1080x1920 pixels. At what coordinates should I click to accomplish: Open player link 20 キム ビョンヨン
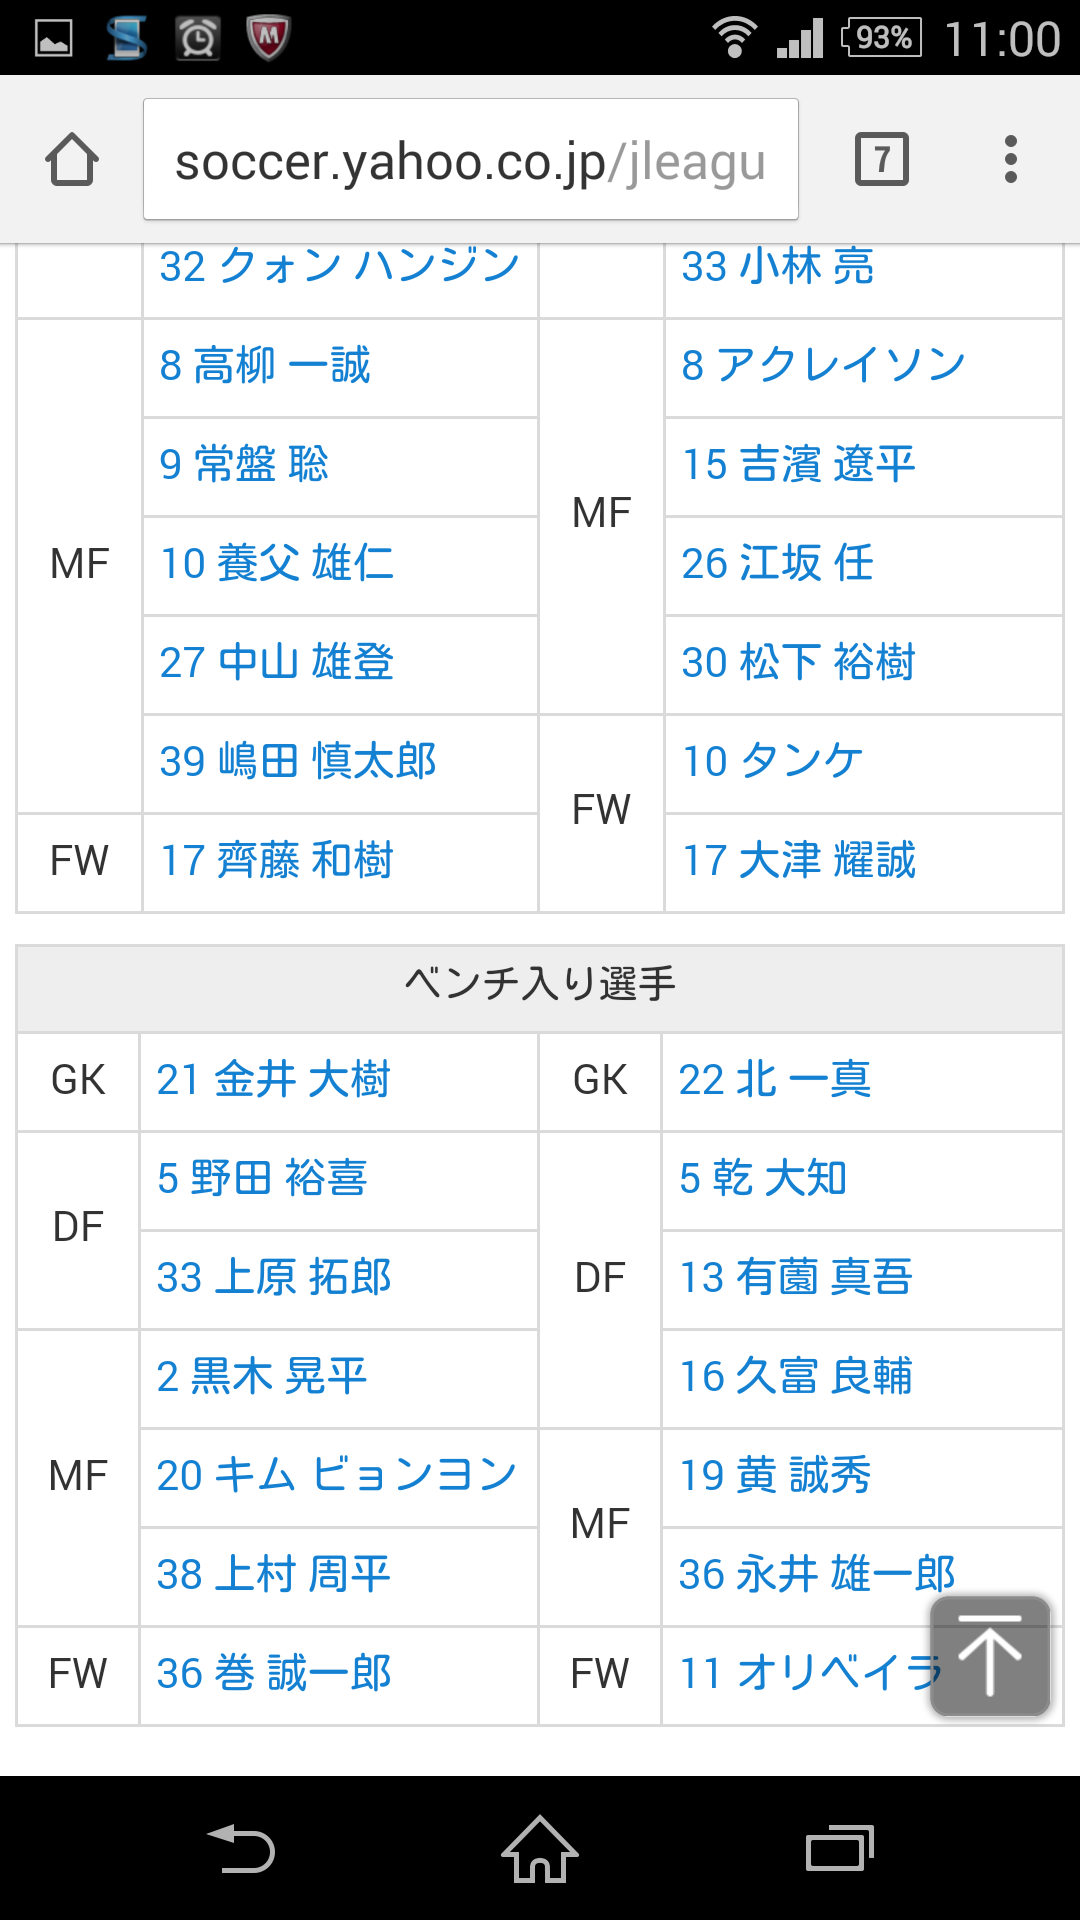337,1475
